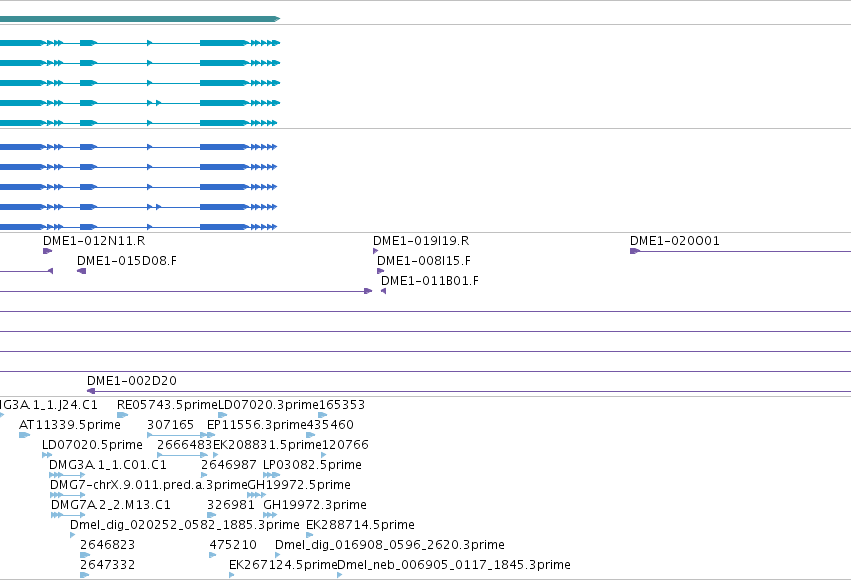Click the DME1-020O01 start arrow glyph
Screen dimensions: 851x580
click(634, 251)
